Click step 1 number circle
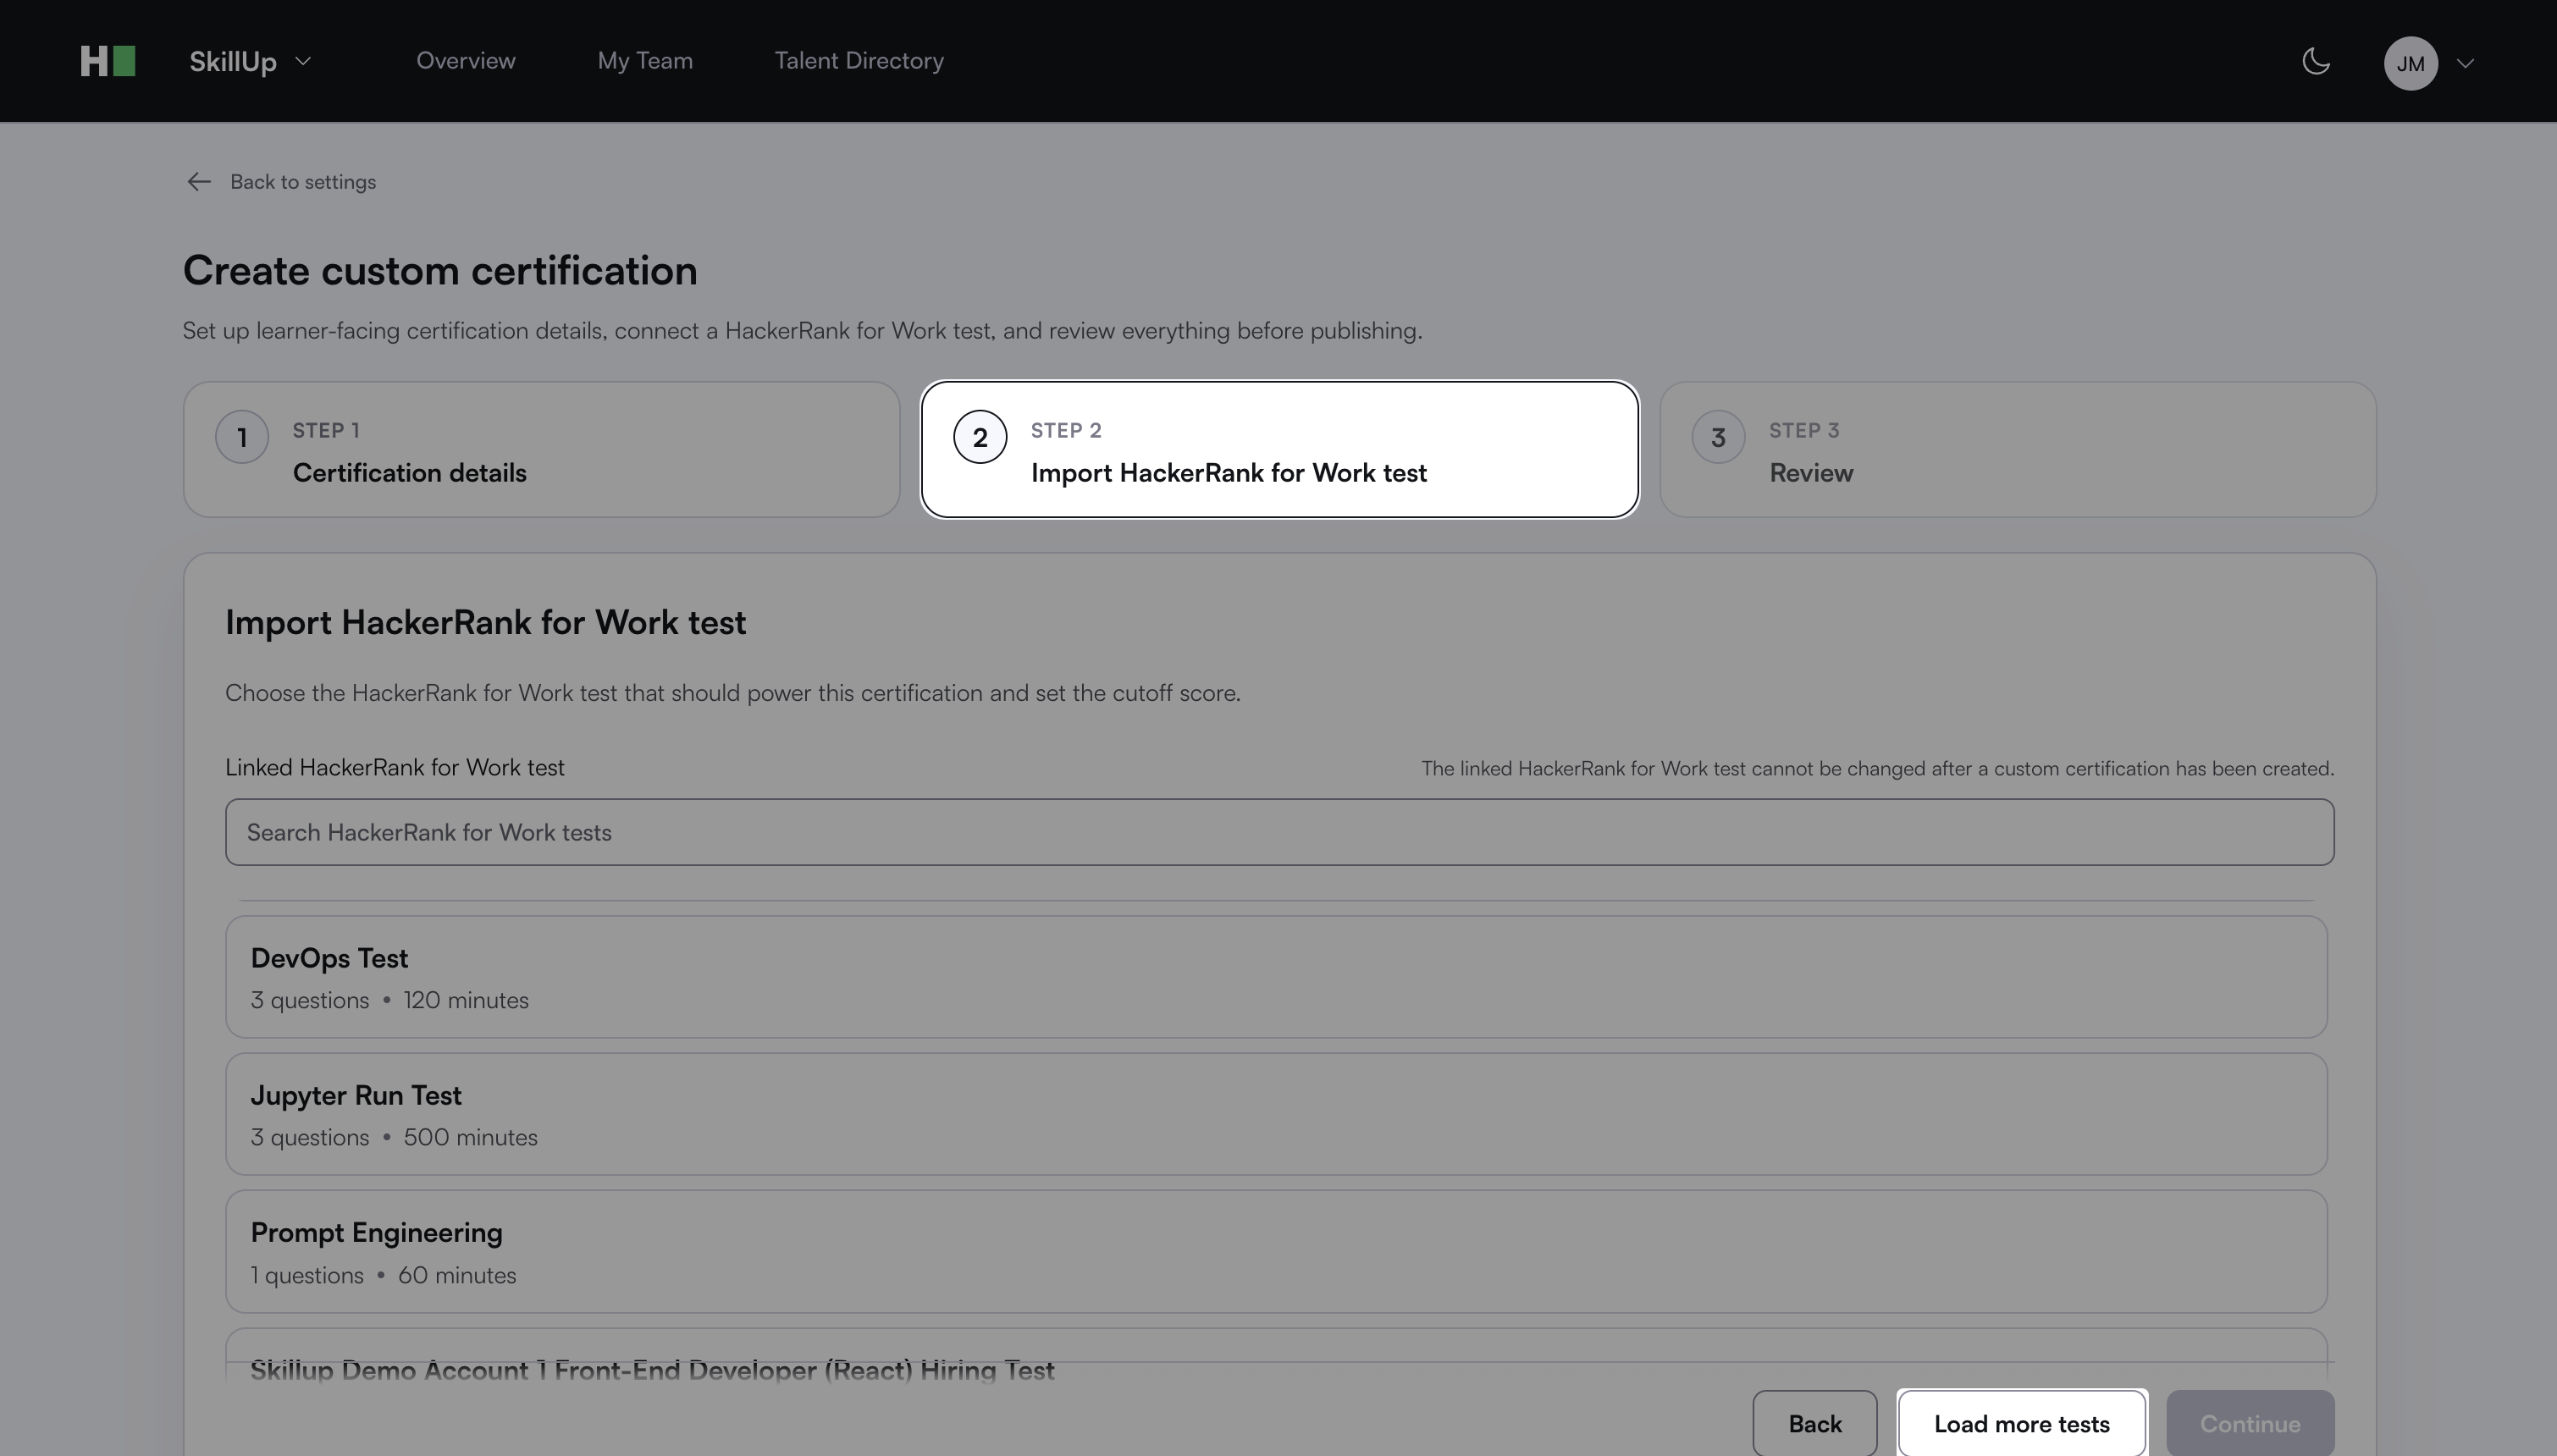 pos(241,437)
